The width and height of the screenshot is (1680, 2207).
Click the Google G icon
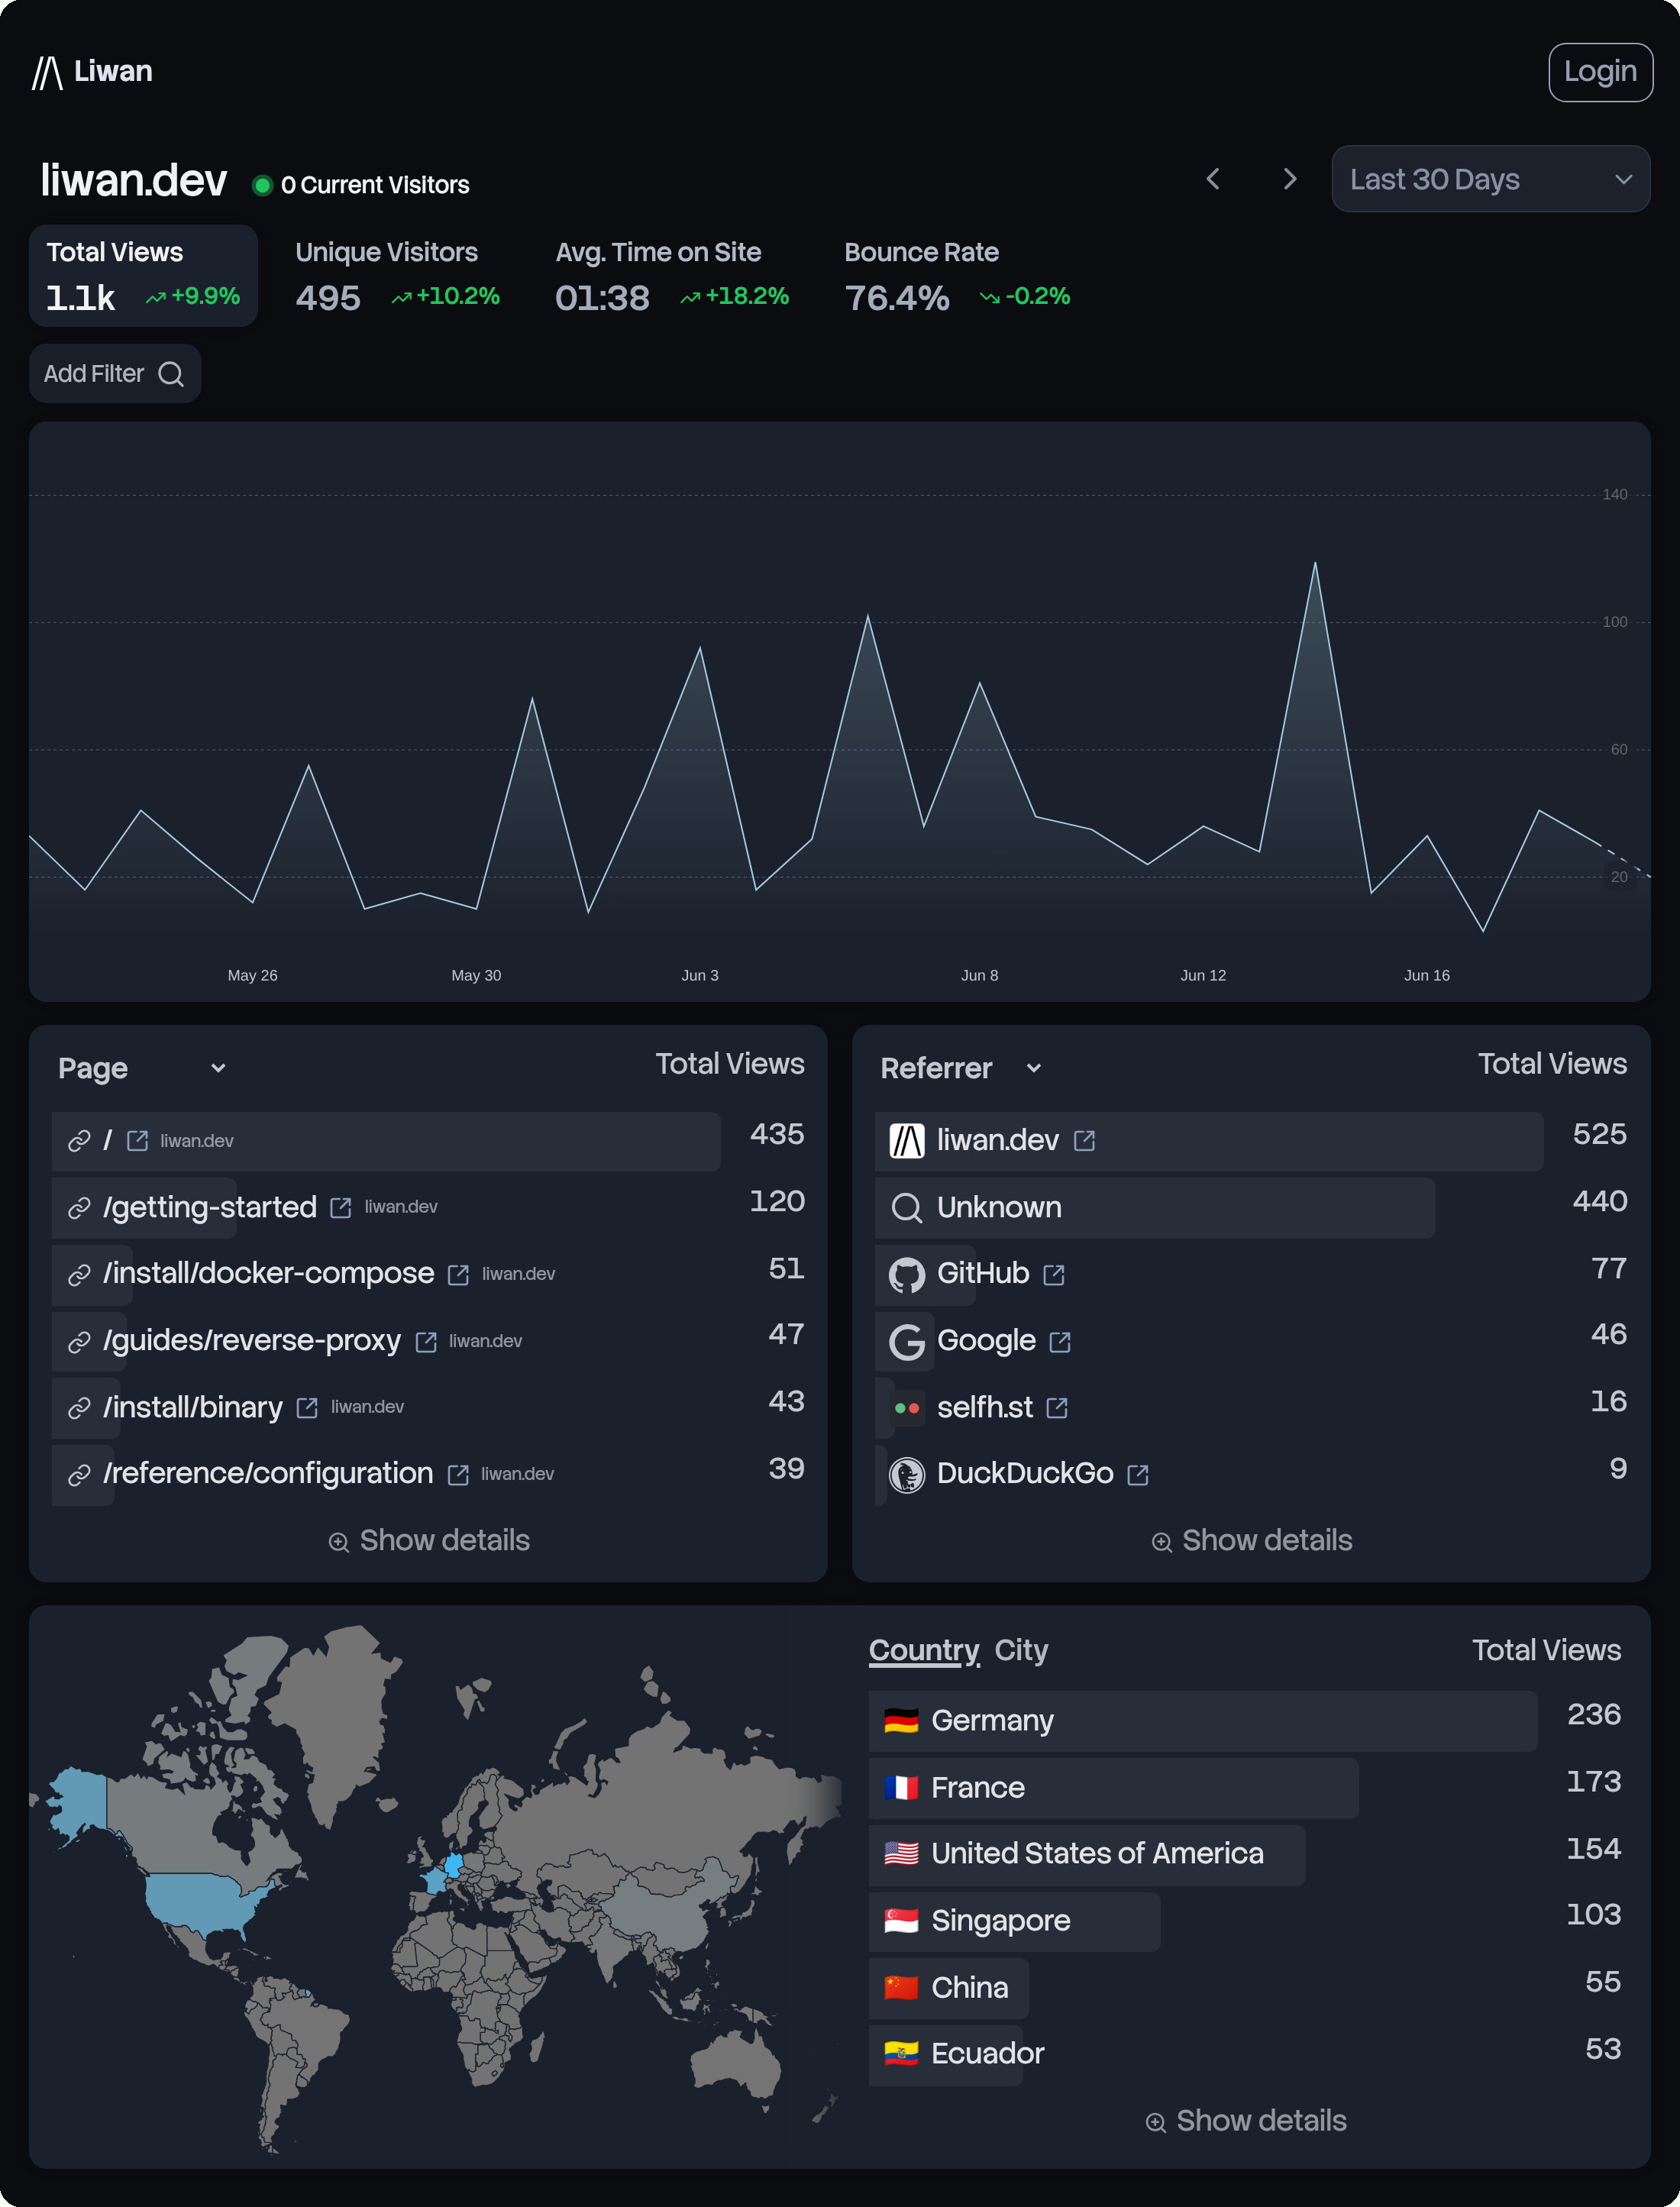[907, 1342]
